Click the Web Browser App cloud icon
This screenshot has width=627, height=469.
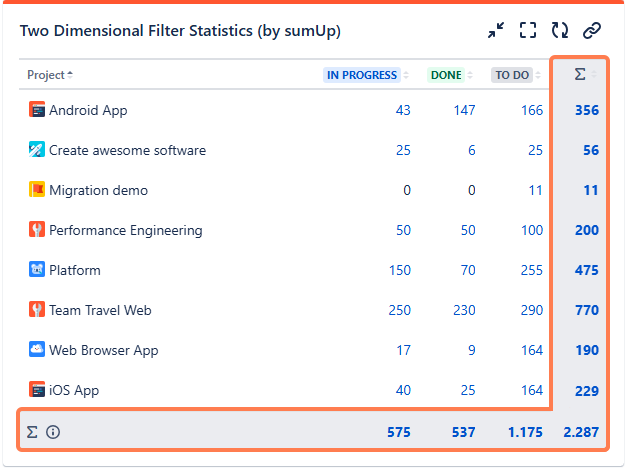pyautogui.click(x=37, y=350)
